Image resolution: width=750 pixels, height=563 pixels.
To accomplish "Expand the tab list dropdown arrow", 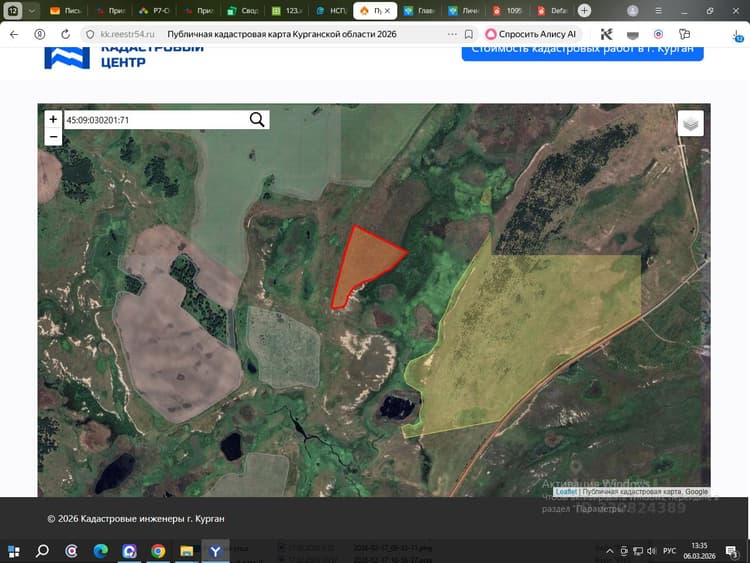I will point(32,11).
